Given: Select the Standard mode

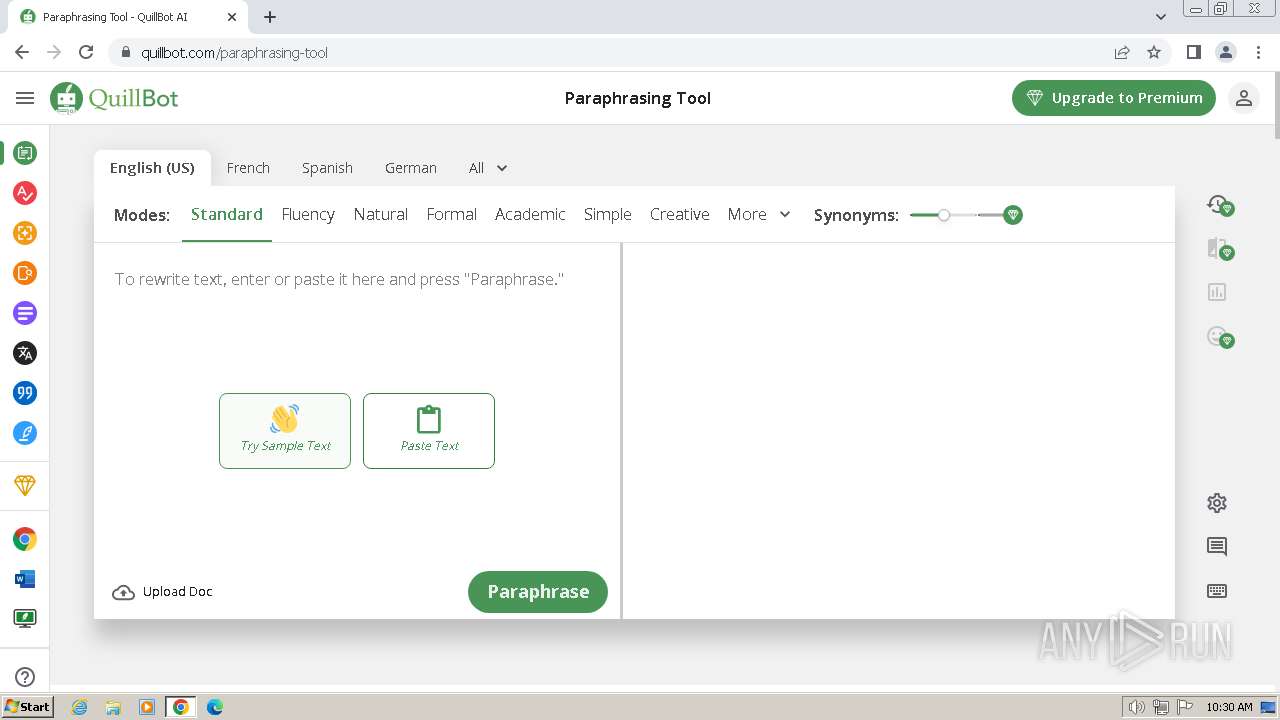Looking at the screenshot, I should click(227, 214).
